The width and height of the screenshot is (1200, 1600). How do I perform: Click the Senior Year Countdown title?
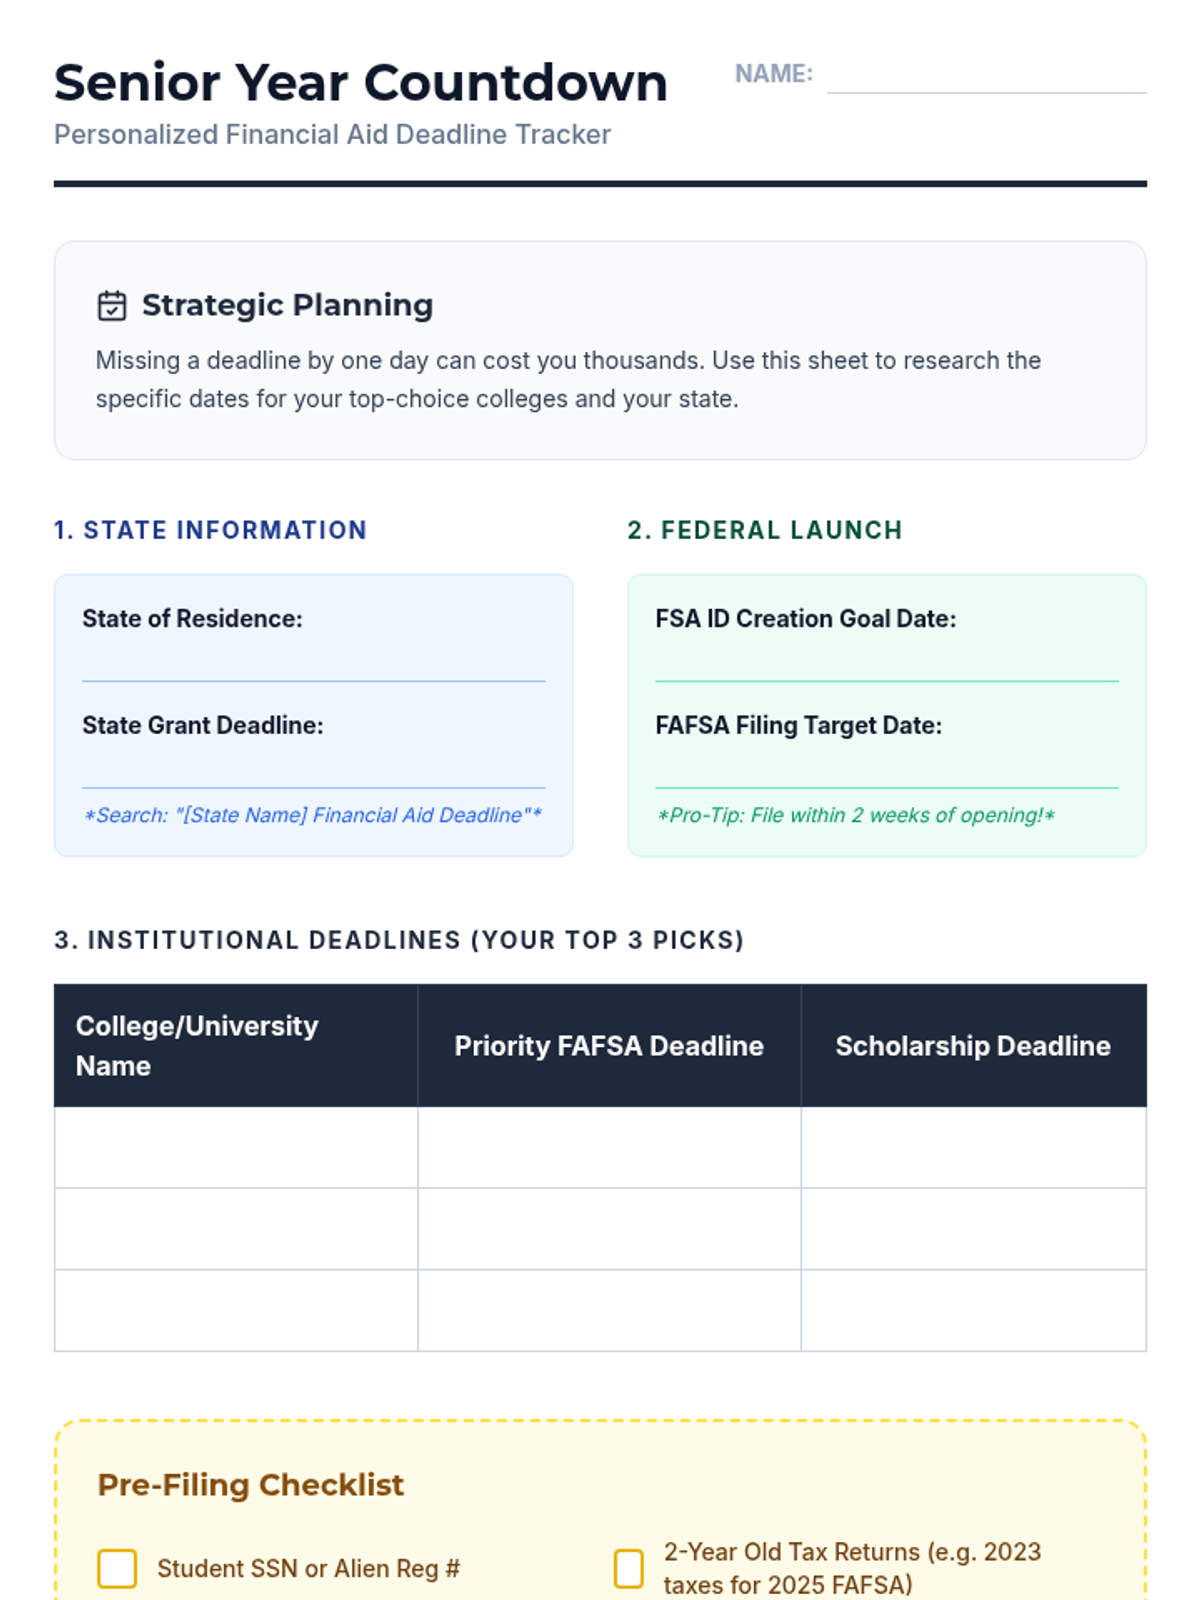[361, 82]
